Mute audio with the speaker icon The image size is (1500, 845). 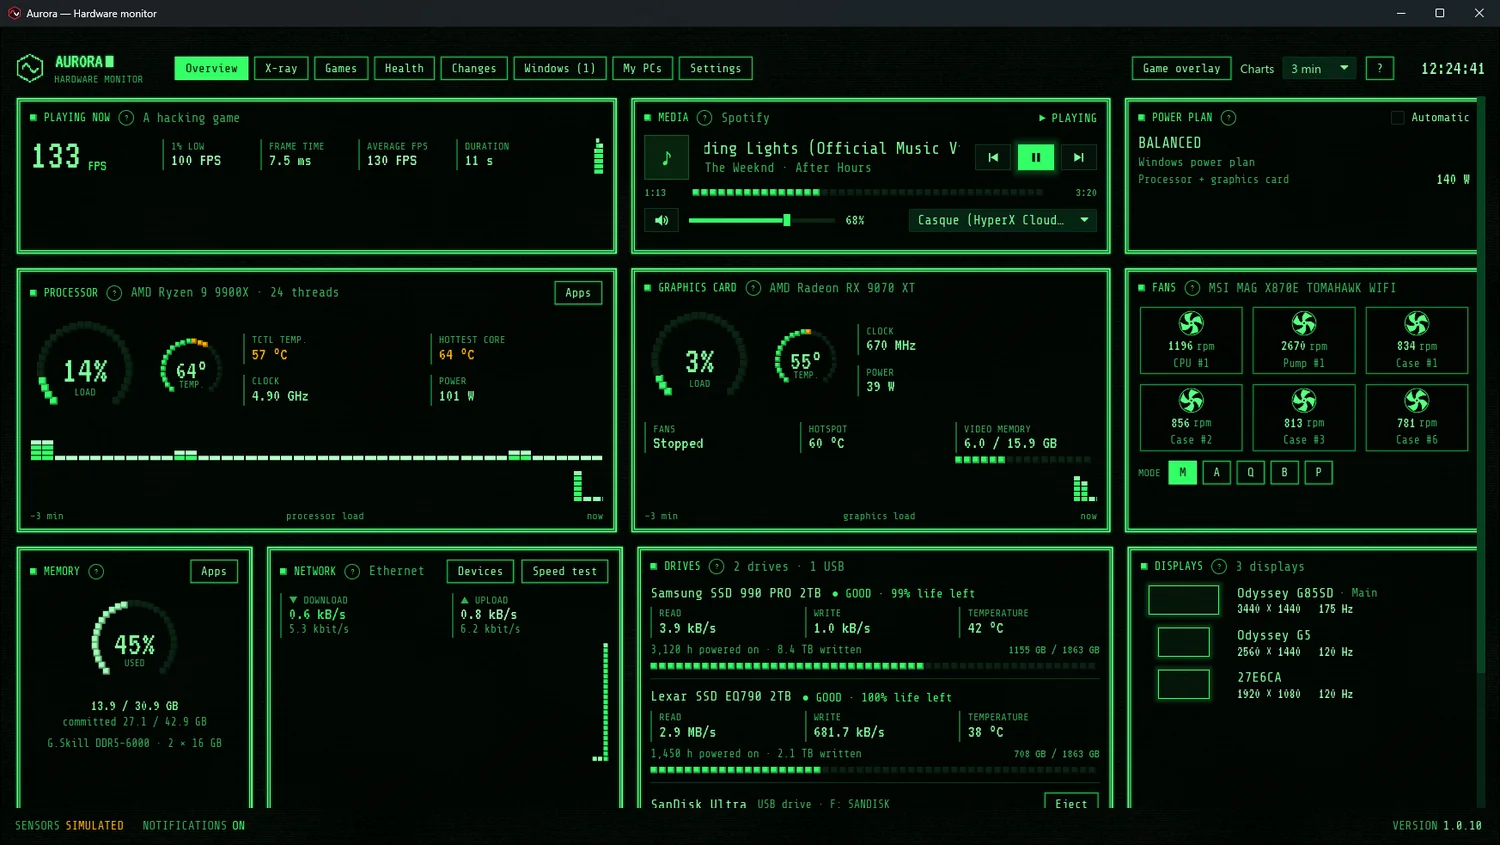pos(662,220)
